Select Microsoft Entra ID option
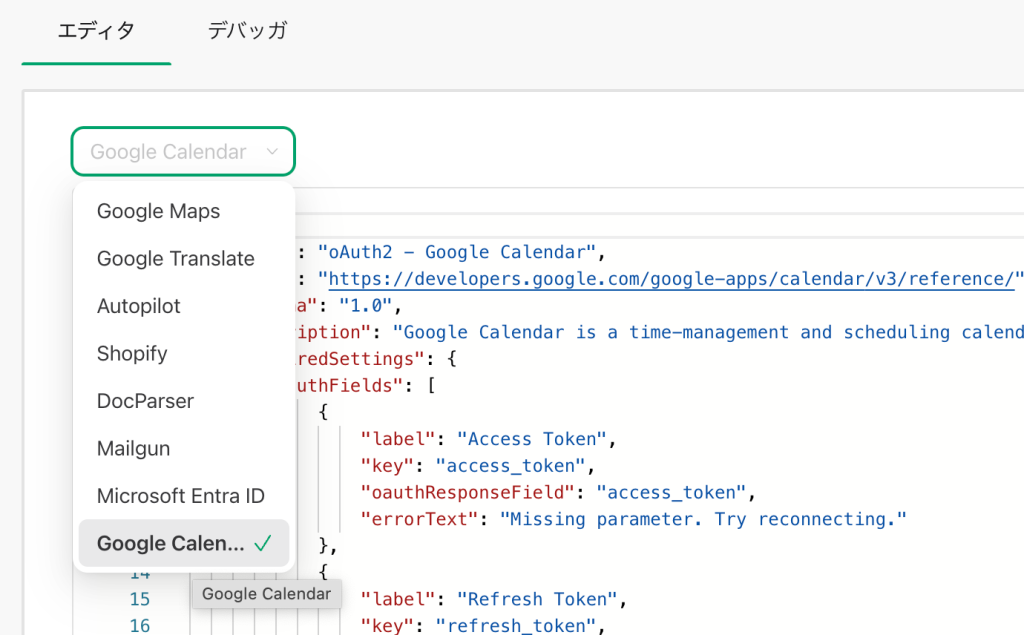The width and height of the screenshot is (1024, 635). tap(184, 496)
